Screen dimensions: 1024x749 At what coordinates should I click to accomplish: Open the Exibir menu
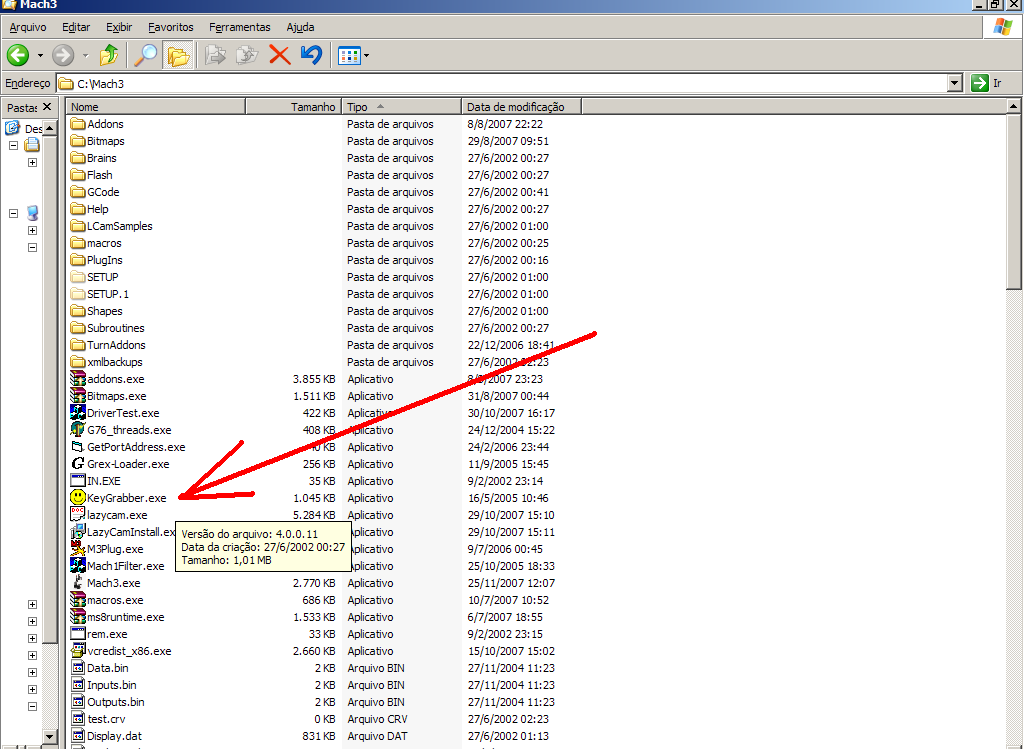click(x=119, y=27)
